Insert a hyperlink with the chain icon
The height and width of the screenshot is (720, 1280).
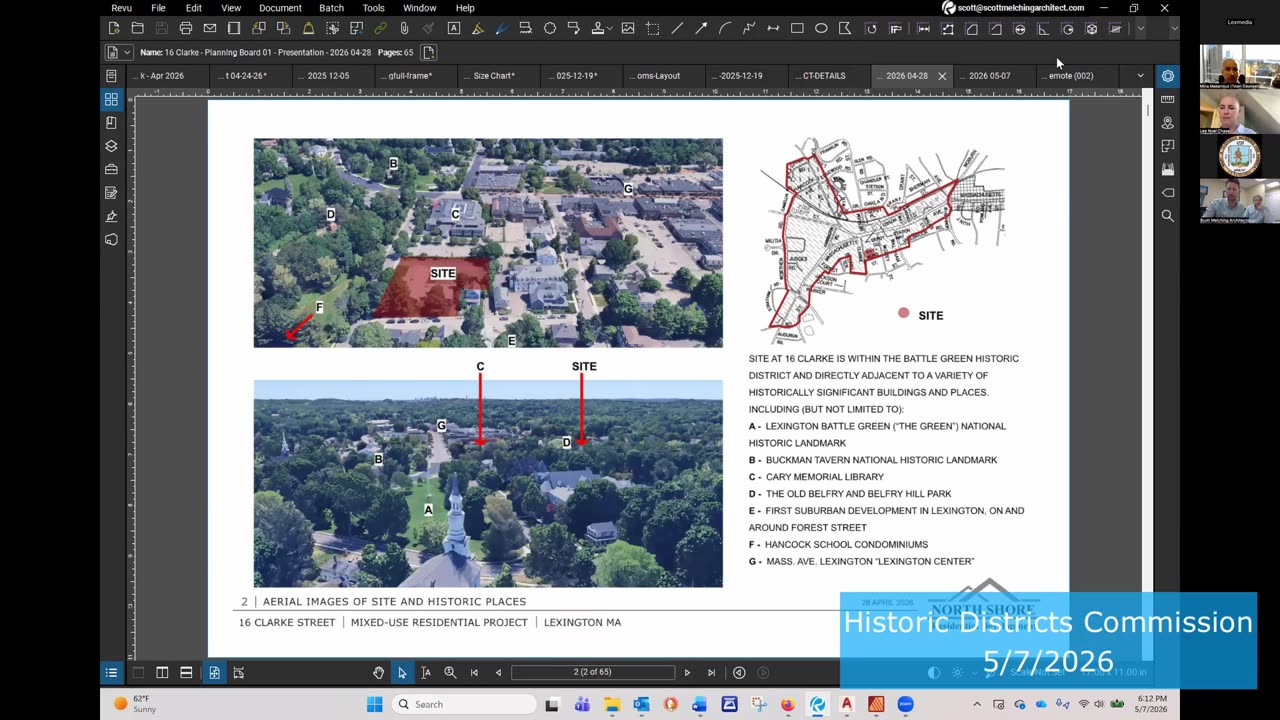[x=380, y=28]
